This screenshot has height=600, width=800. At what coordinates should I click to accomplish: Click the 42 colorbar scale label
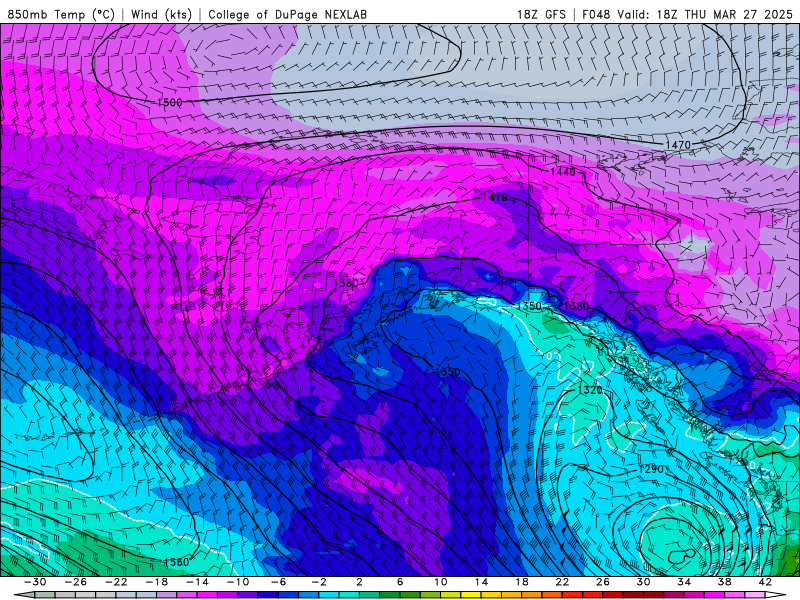coord(765,582)
